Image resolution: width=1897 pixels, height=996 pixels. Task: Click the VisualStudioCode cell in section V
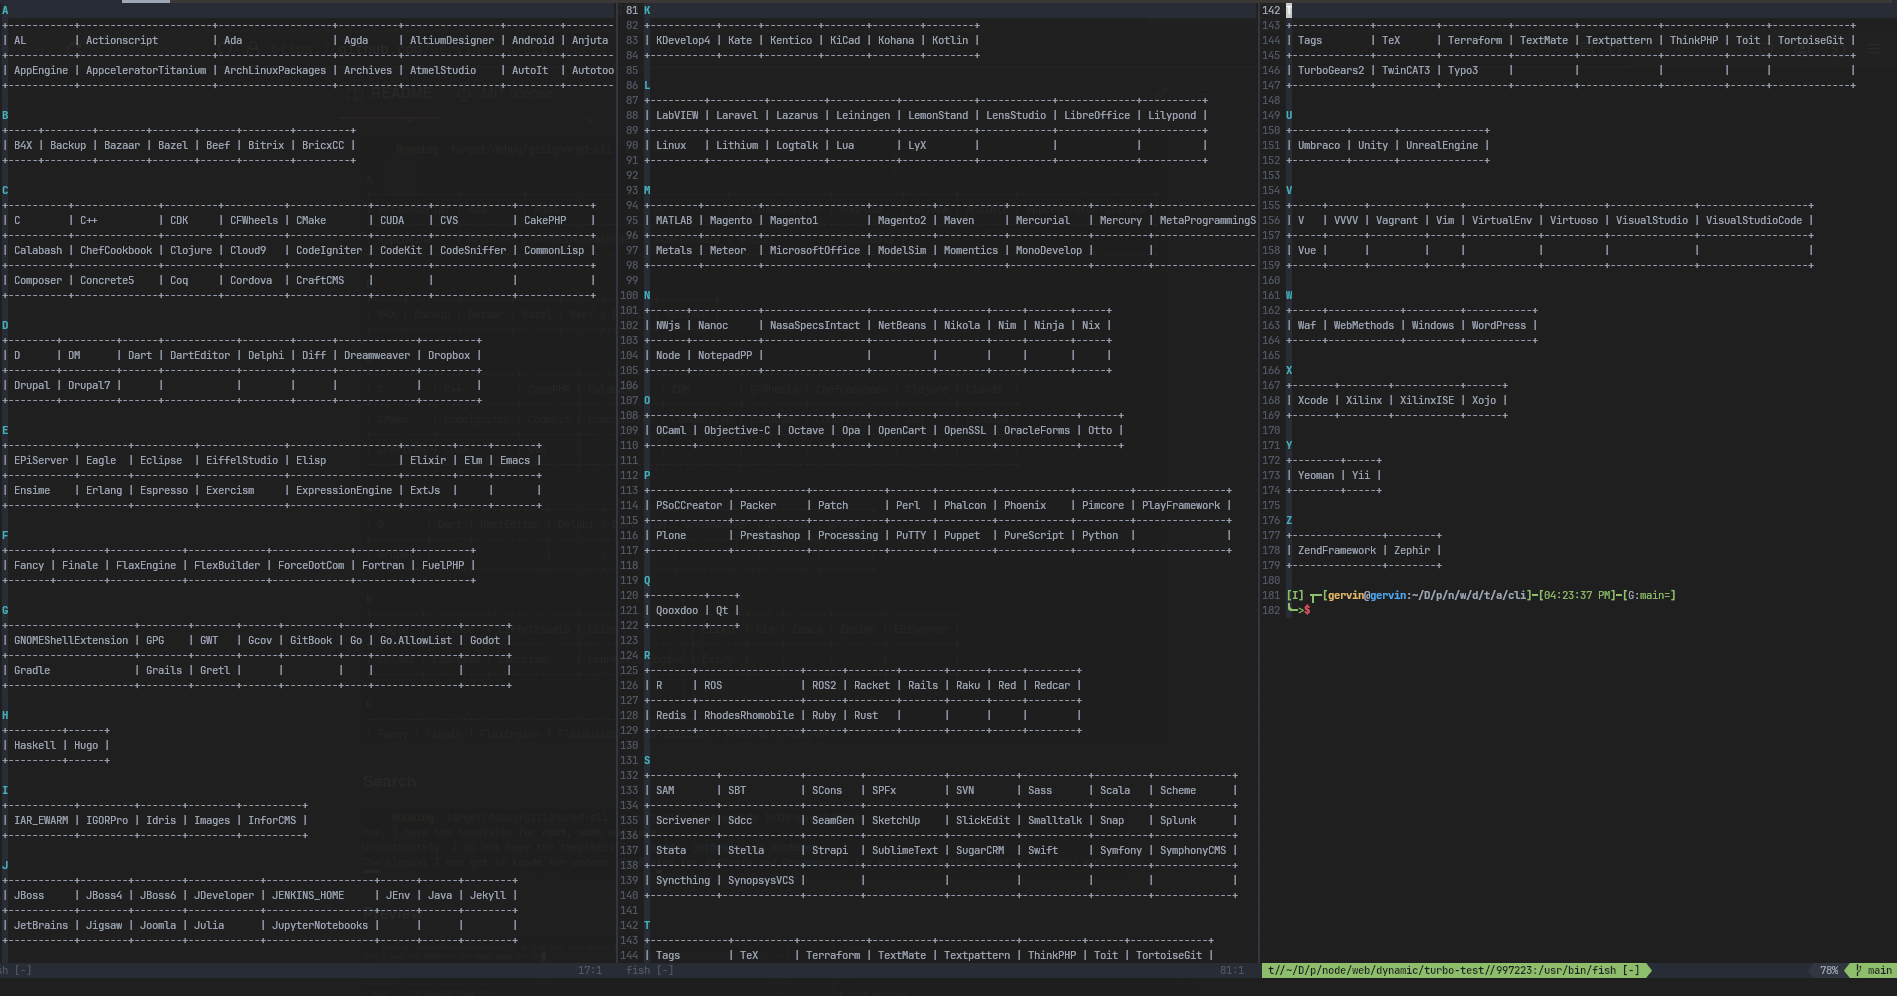1754,220
